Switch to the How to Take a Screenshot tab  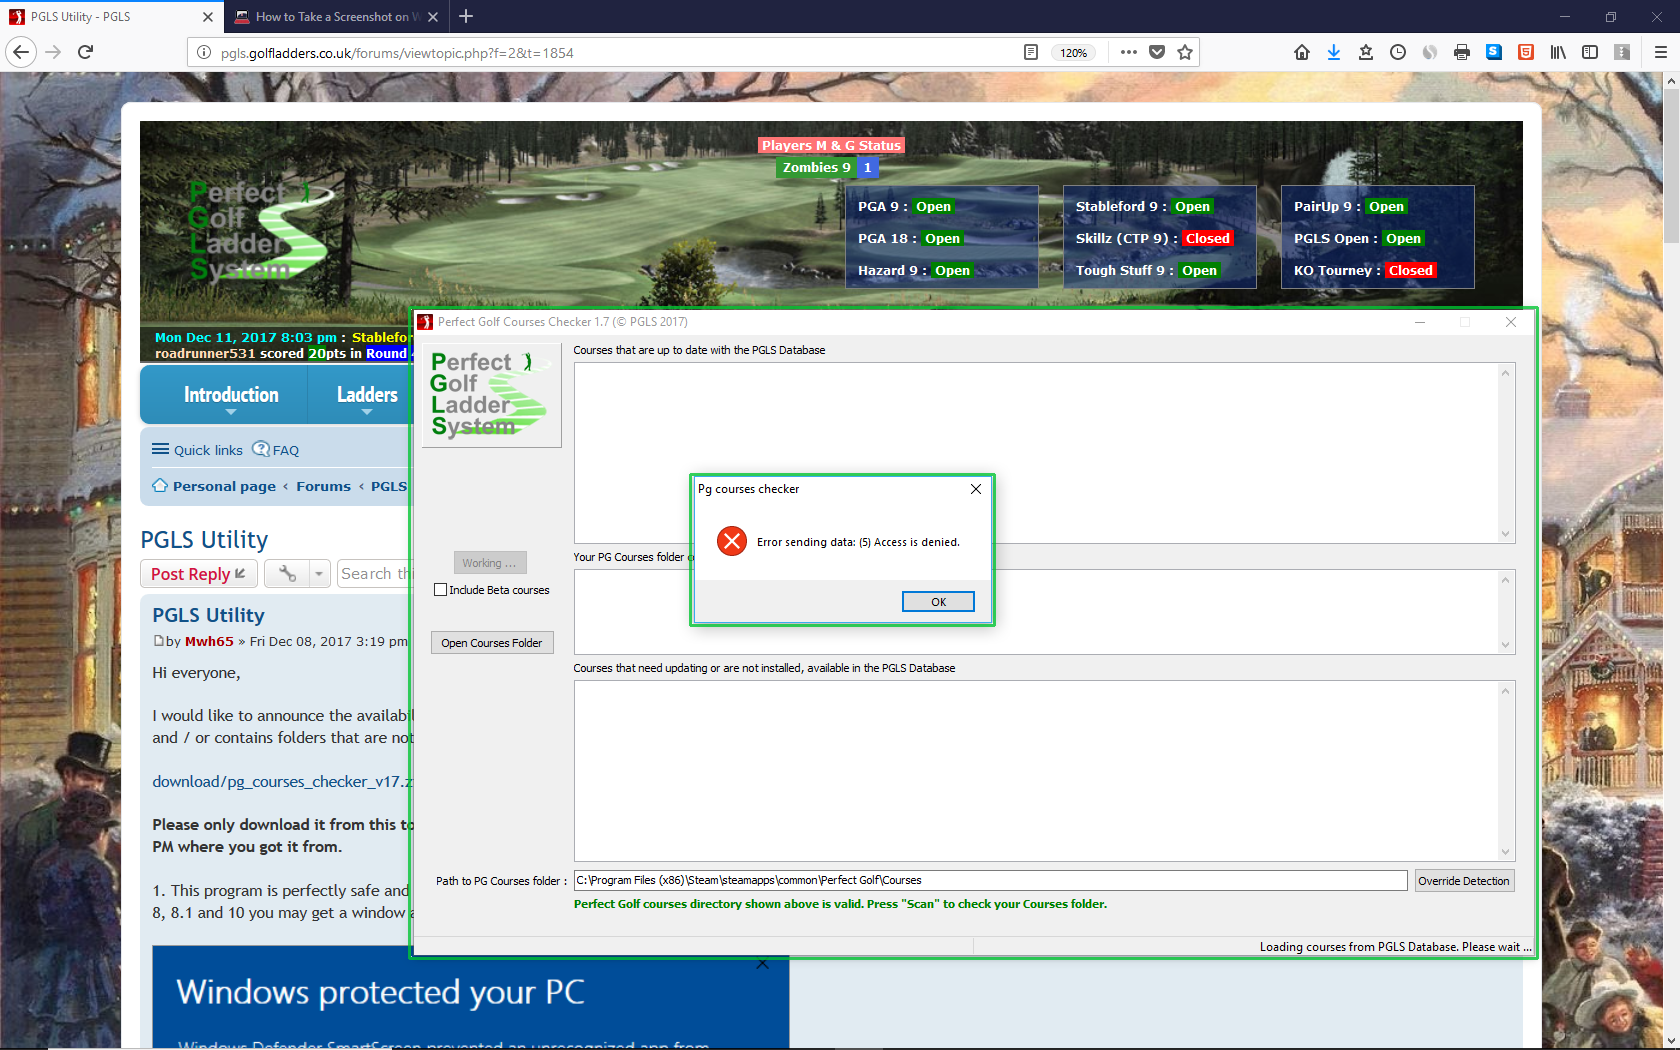(x=335, y=17)
